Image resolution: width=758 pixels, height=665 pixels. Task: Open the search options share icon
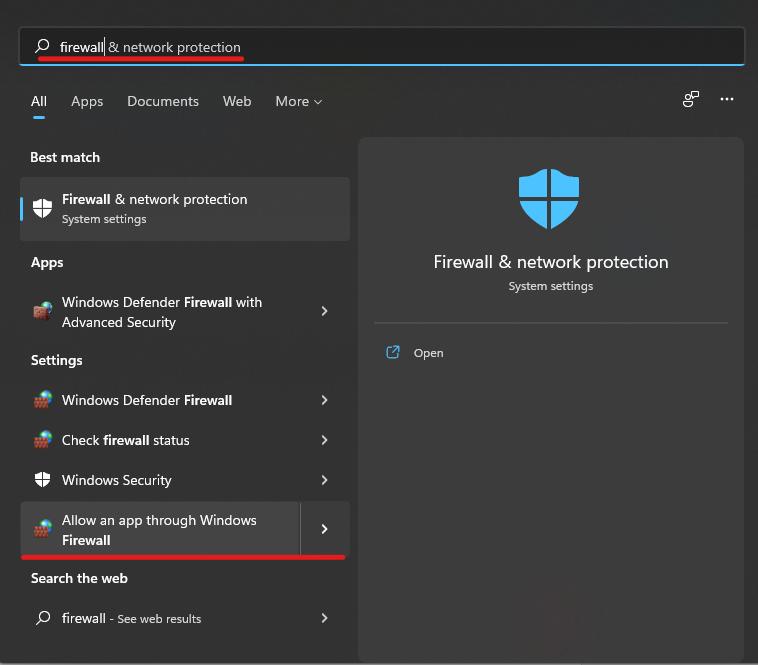(690, 100)
